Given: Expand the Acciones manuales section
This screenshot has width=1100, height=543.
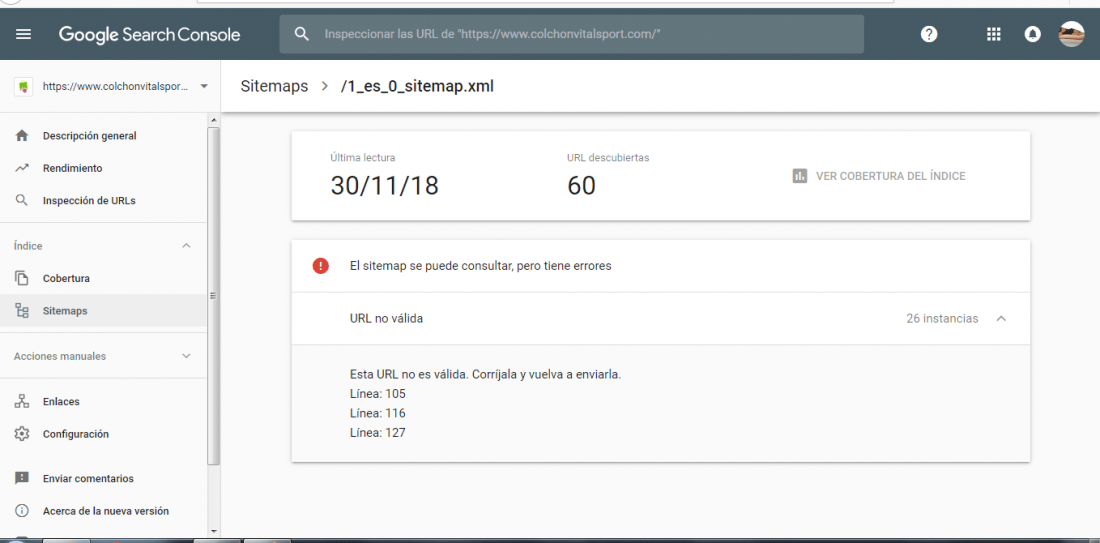Looking at the screenshot, I should pos(186,356).
